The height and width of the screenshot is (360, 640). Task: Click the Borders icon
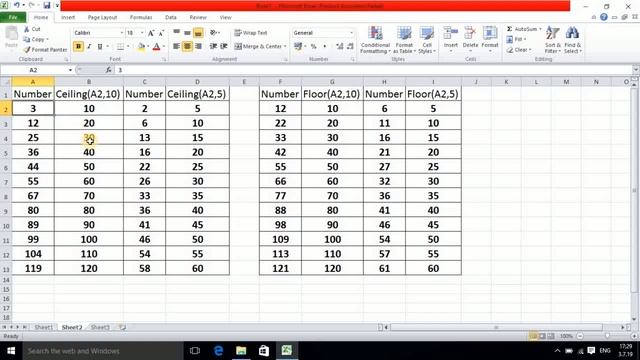point(120,47)
